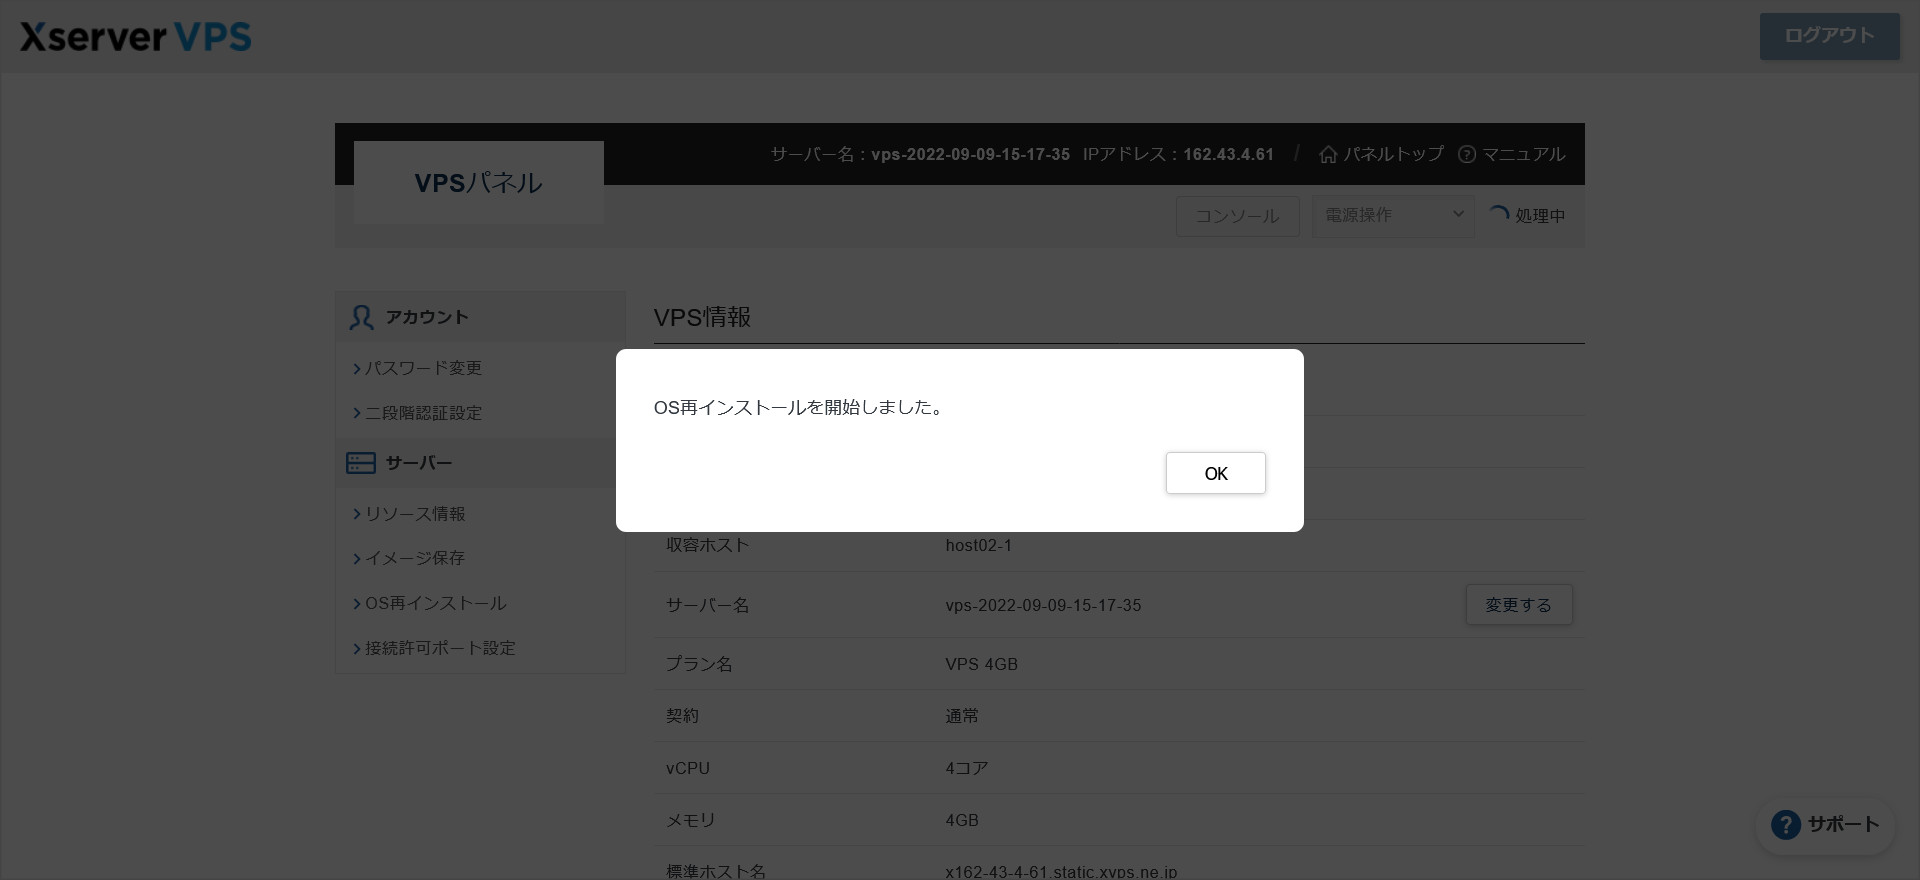Click the ログアウト button
This screenshot has height=880, width=1920.
[1829, 36]
